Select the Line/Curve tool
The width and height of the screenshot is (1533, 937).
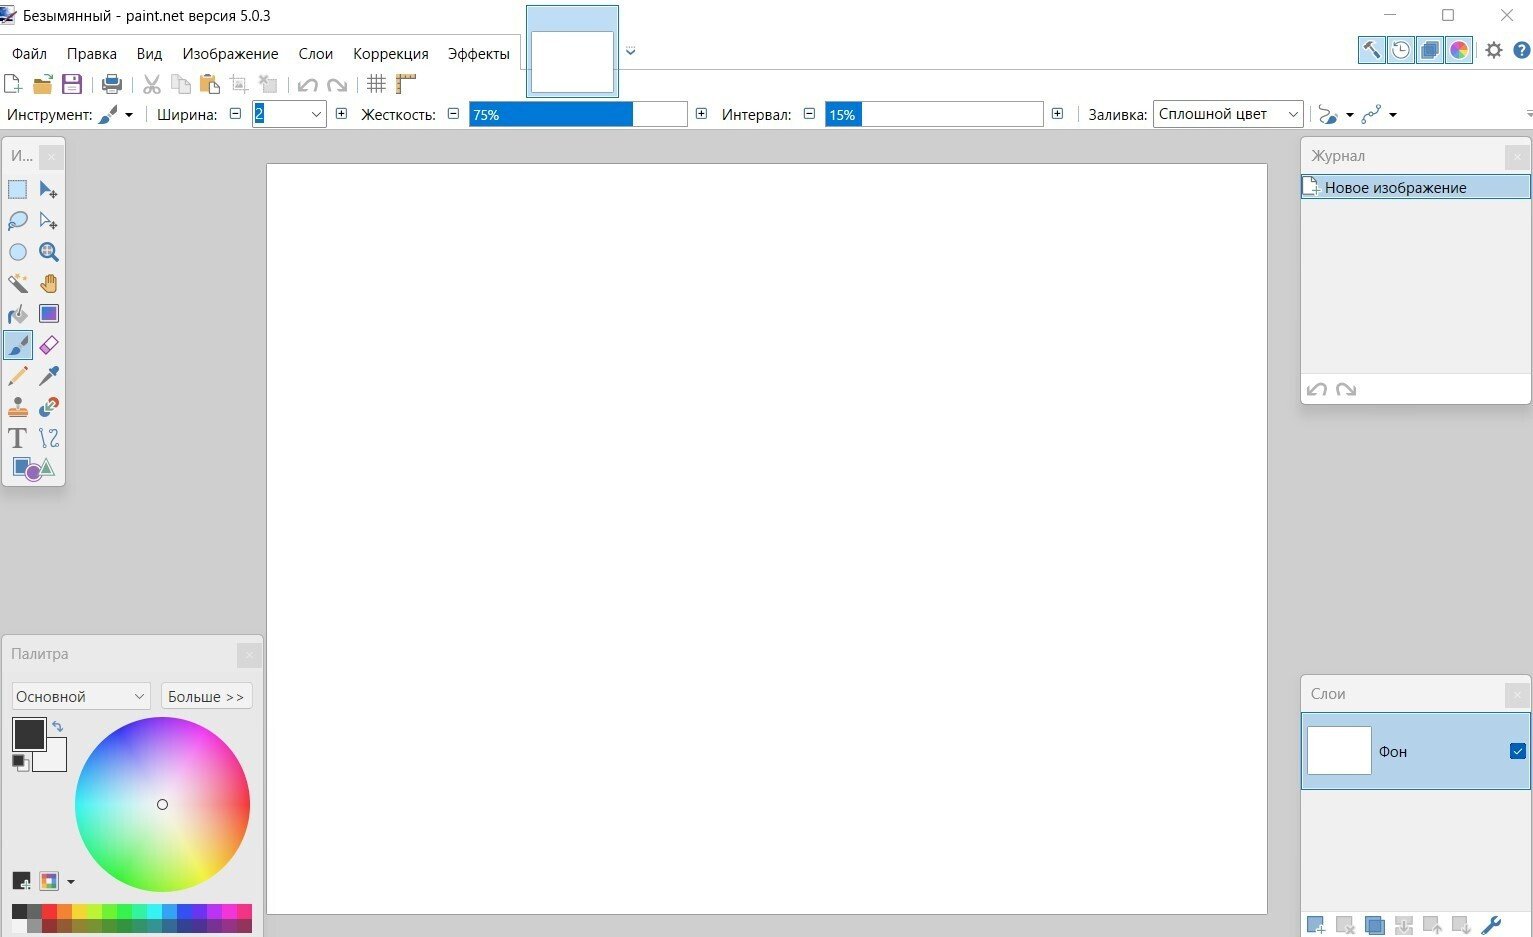point(48,438)
